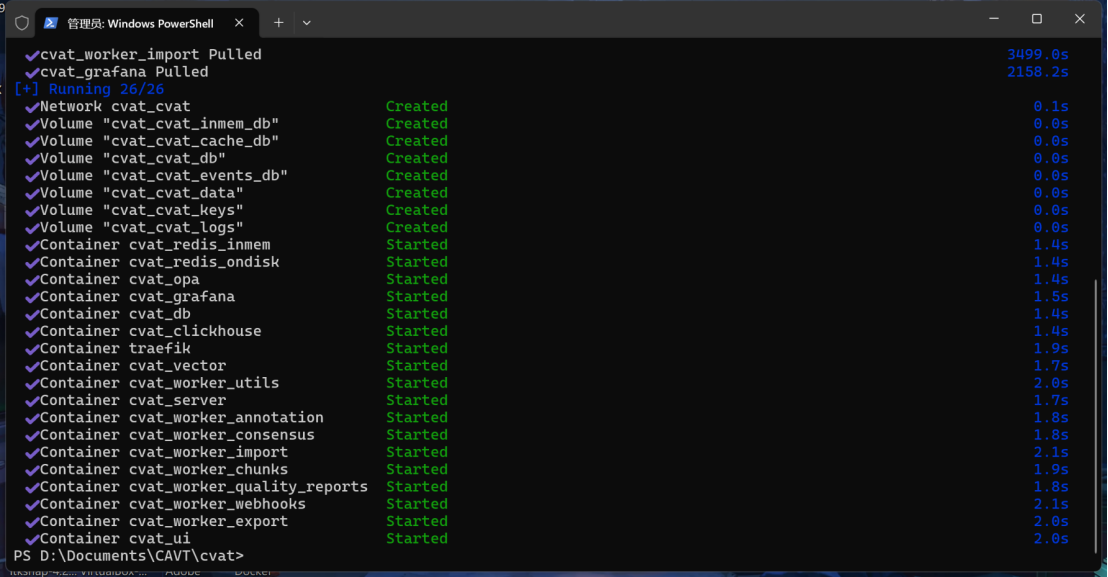Click the 'PS D:\Documents\CAVT\cvat>' prompt line
The width and height of the screenshot is (1108, 577).
click(x=129, y=557)
